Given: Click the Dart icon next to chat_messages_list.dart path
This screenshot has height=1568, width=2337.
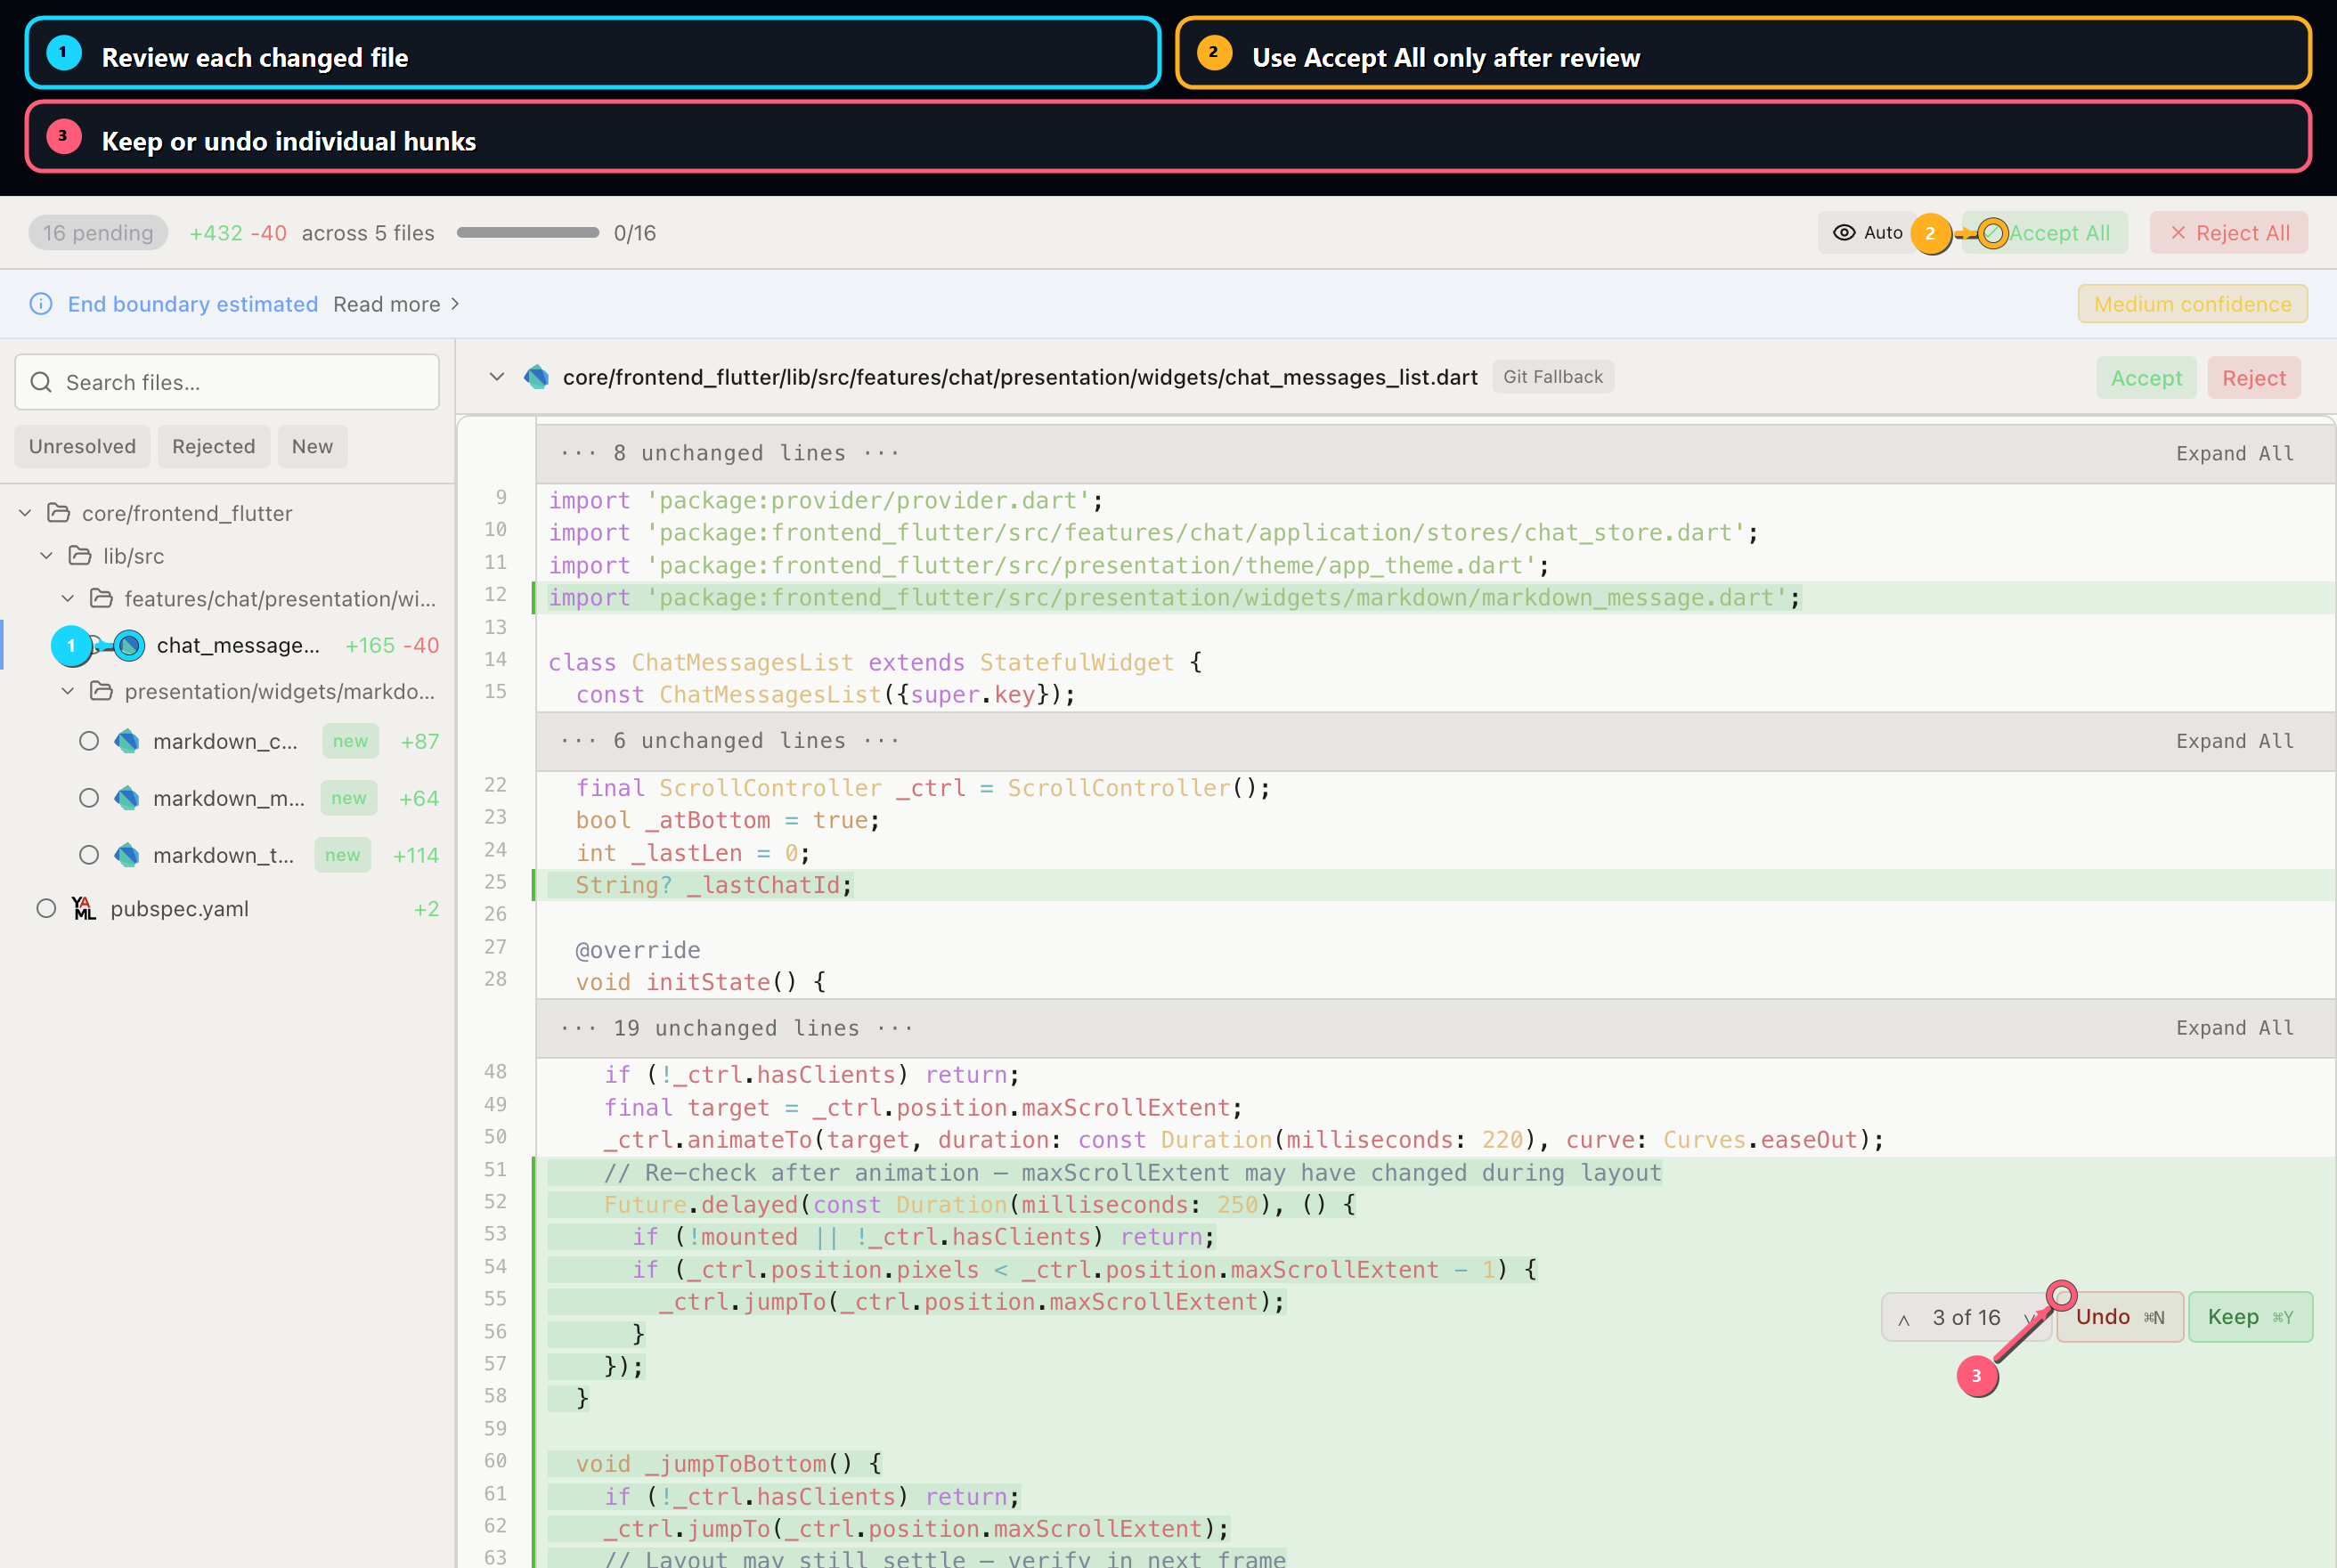Looking at the screenshot, I should 537,377.
